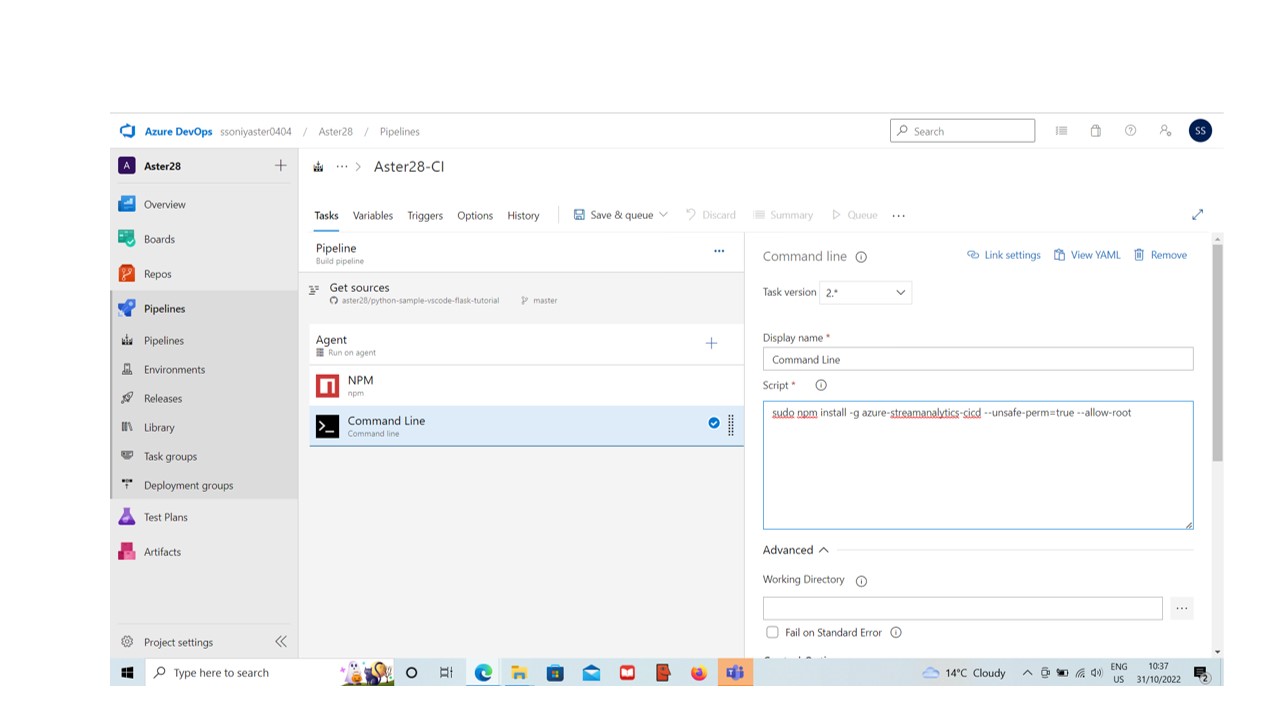Open Pipelines breadcrumb link
This screenshot has height=720, width=1280.
[x=400, y=131]
